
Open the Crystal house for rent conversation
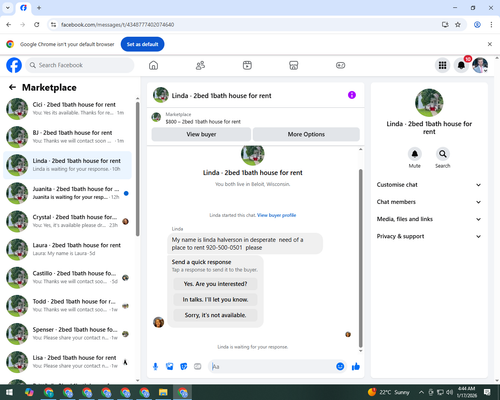click(x=67, y=221)
